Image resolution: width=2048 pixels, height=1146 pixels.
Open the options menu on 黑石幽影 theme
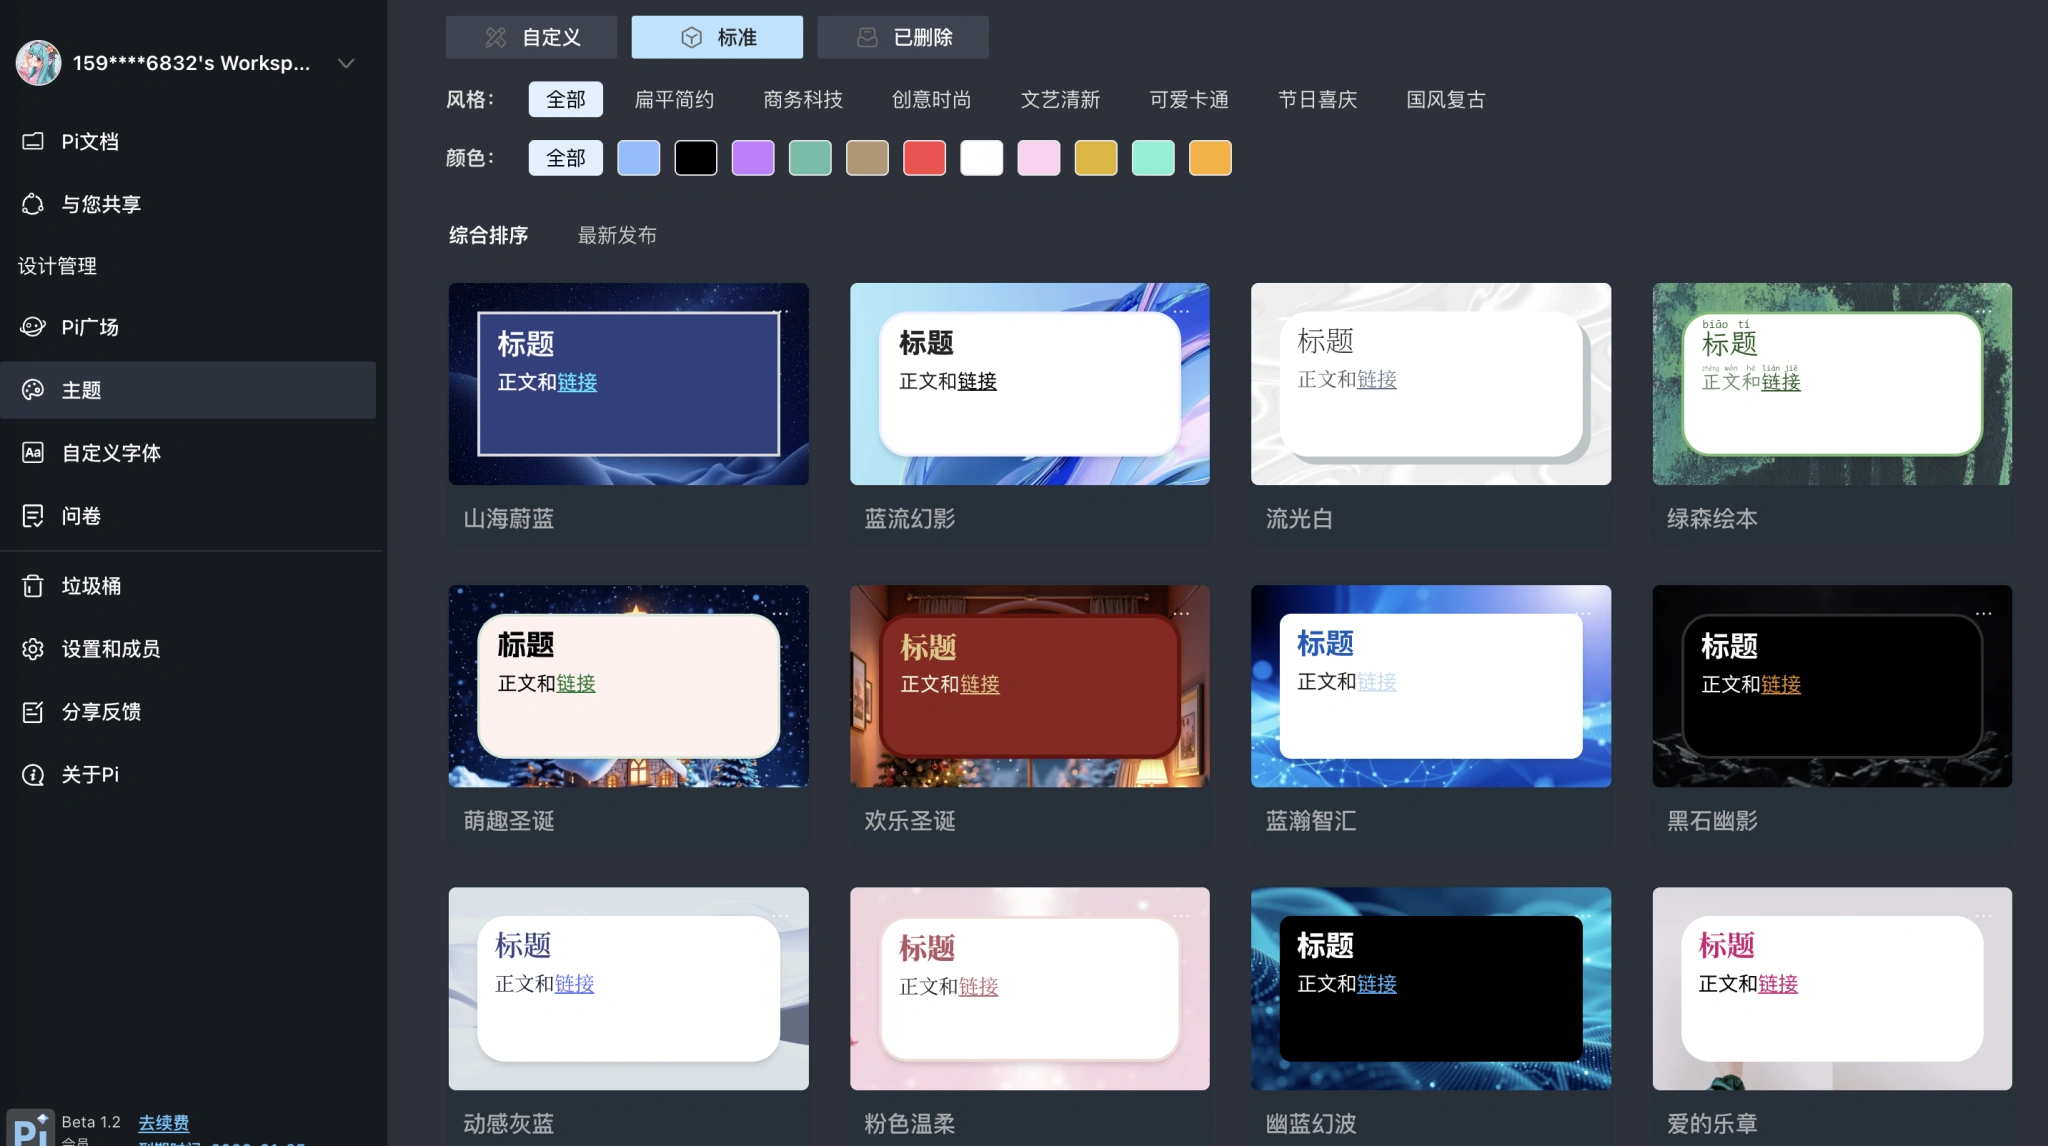coord(1983,613)
